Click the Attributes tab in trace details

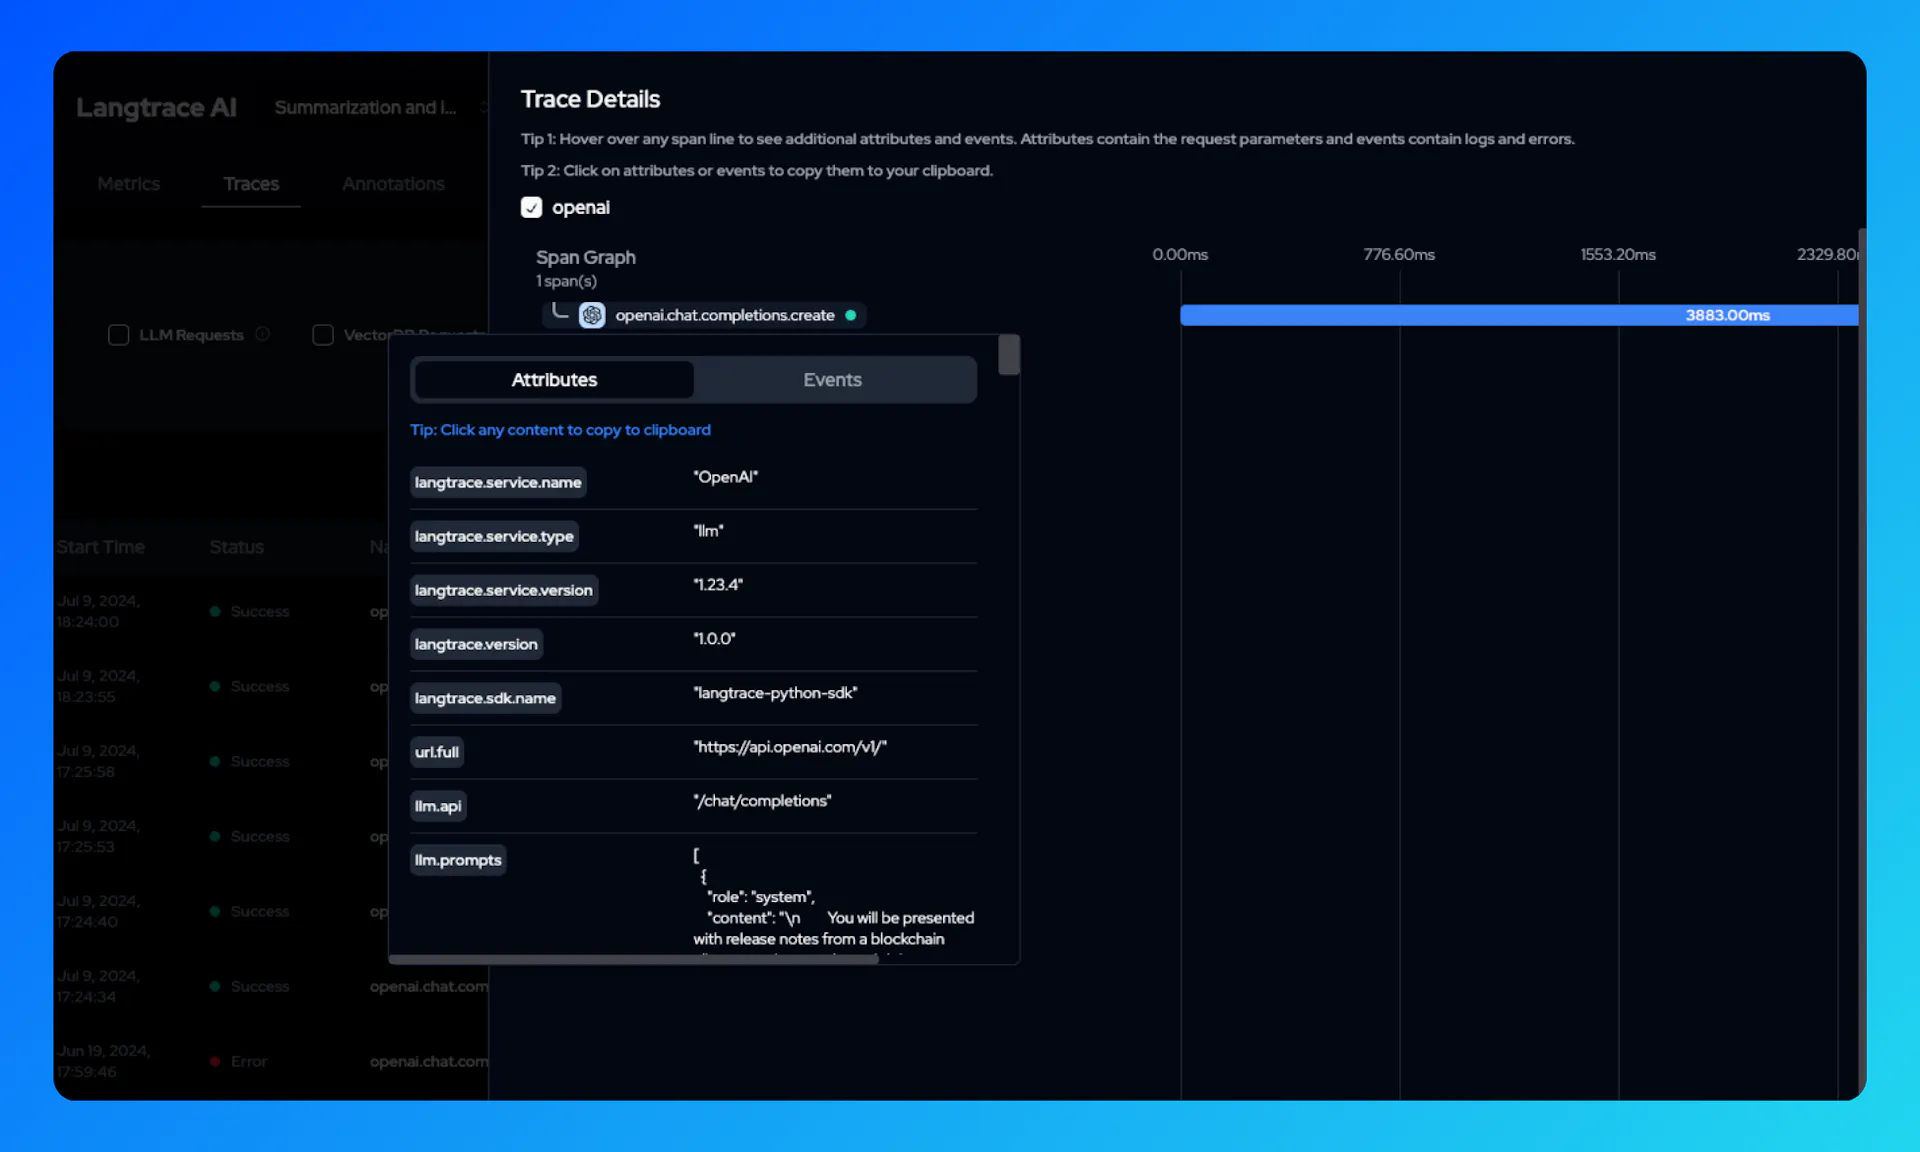click(x=554, y=379)
